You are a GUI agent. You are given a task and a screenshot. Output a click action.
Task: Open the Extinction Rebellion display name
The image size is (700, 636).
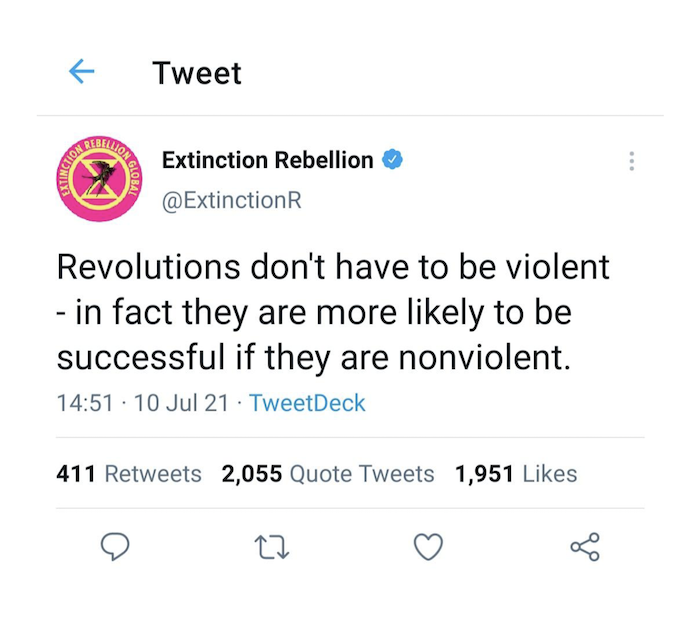(x=267, y=160)
